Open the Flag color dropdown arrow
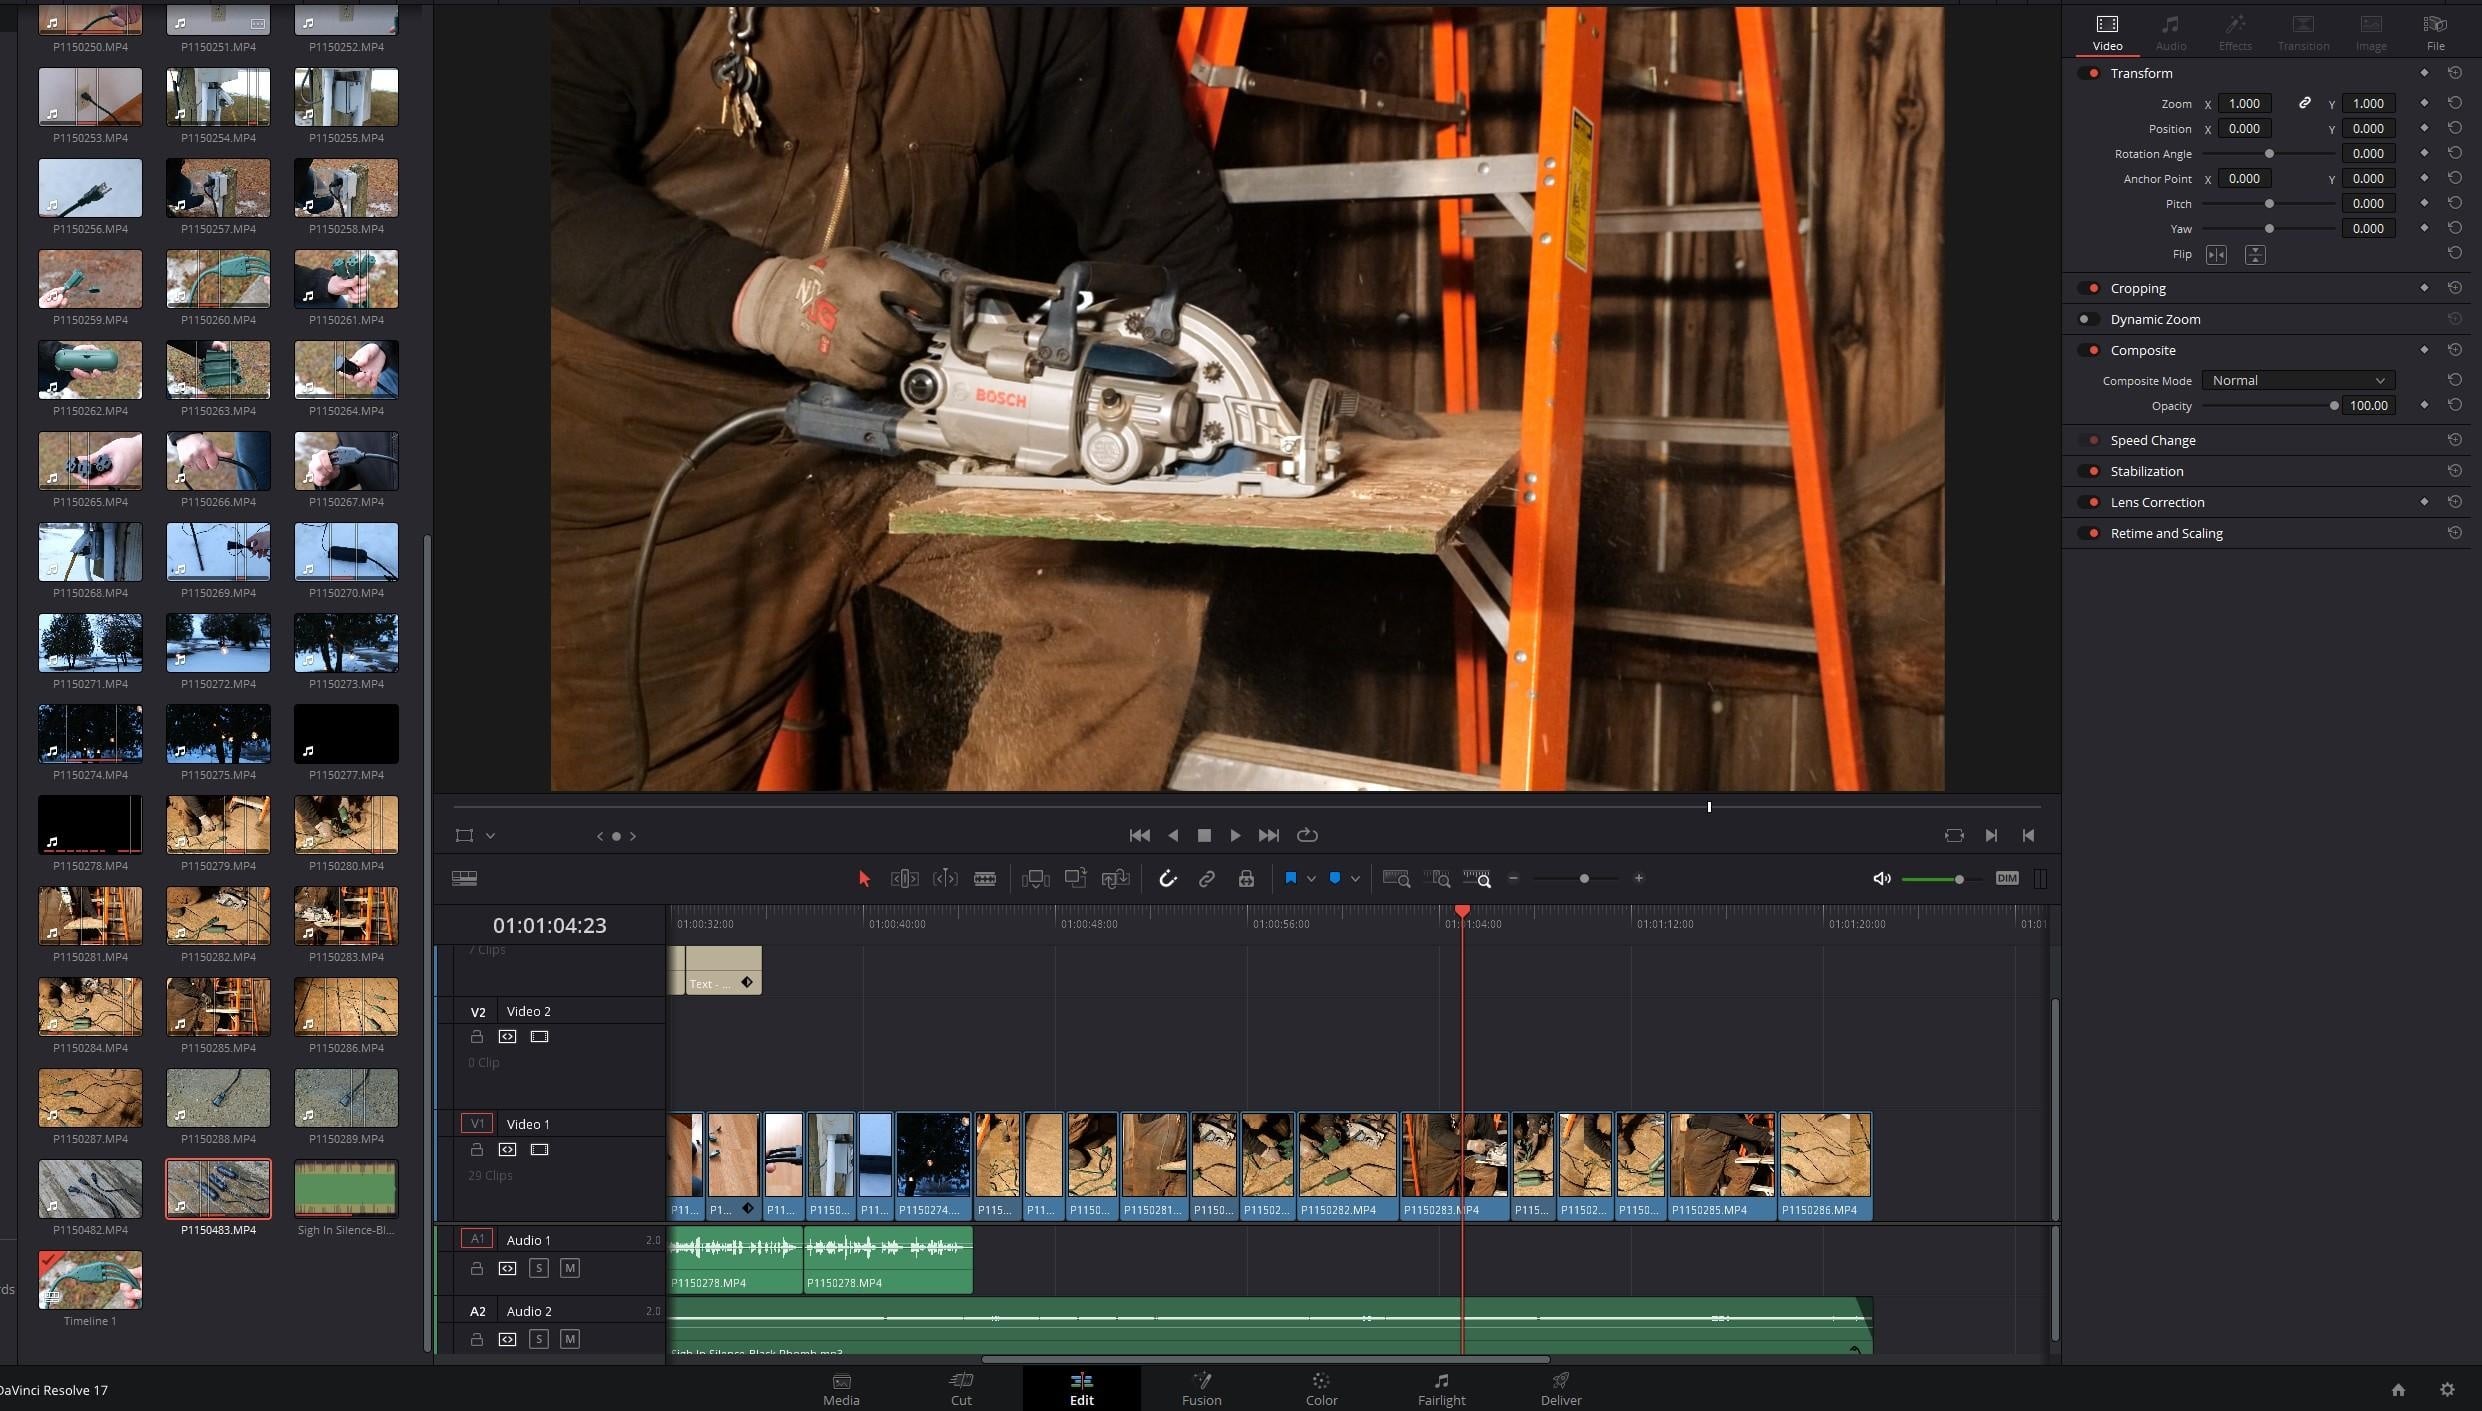This screenshot has width=2482, height=1411. tap(1311, 879)
